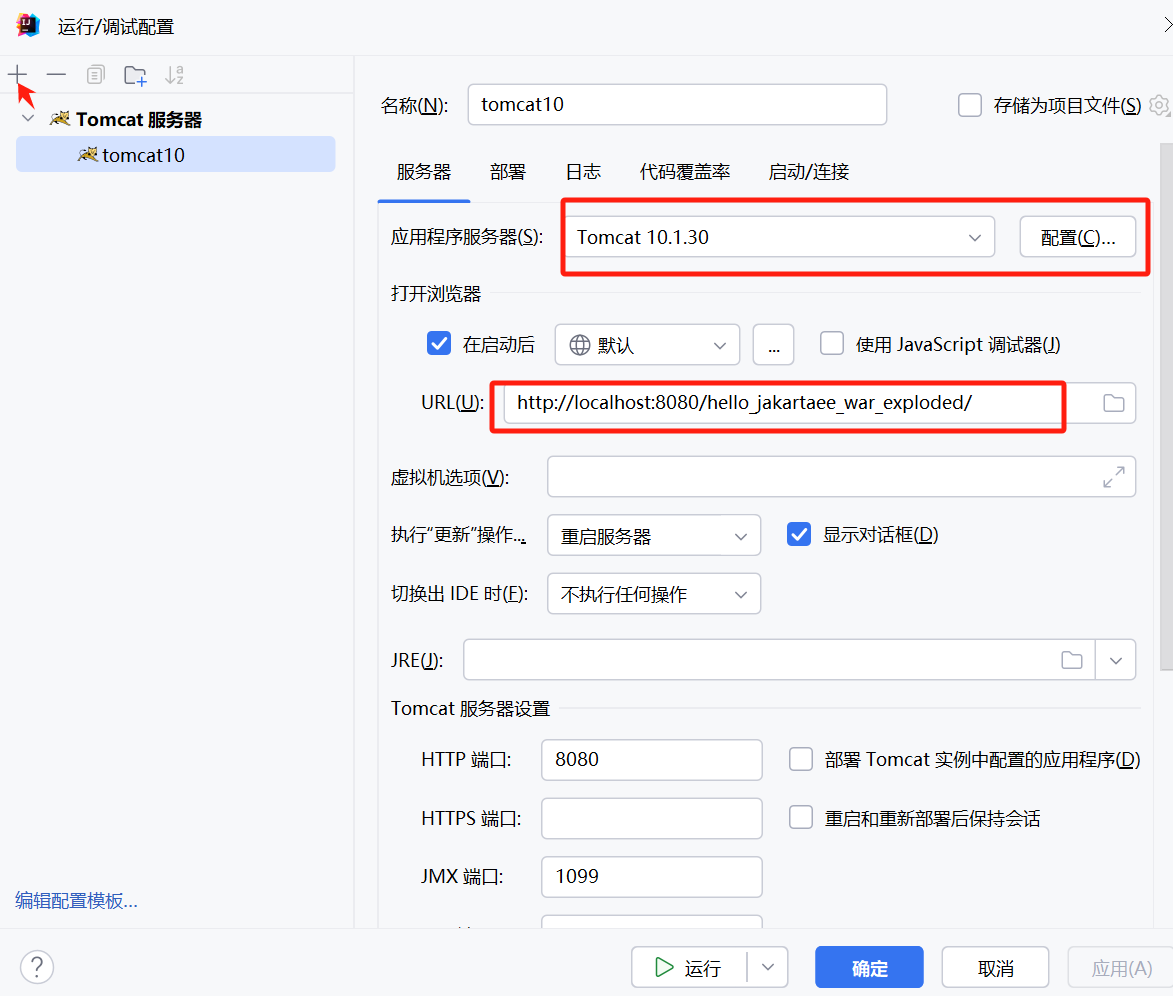1173x996 pixels.
Task: Open the application server dropdown Tomcat 10.1.30
Action: click(780, 236)
